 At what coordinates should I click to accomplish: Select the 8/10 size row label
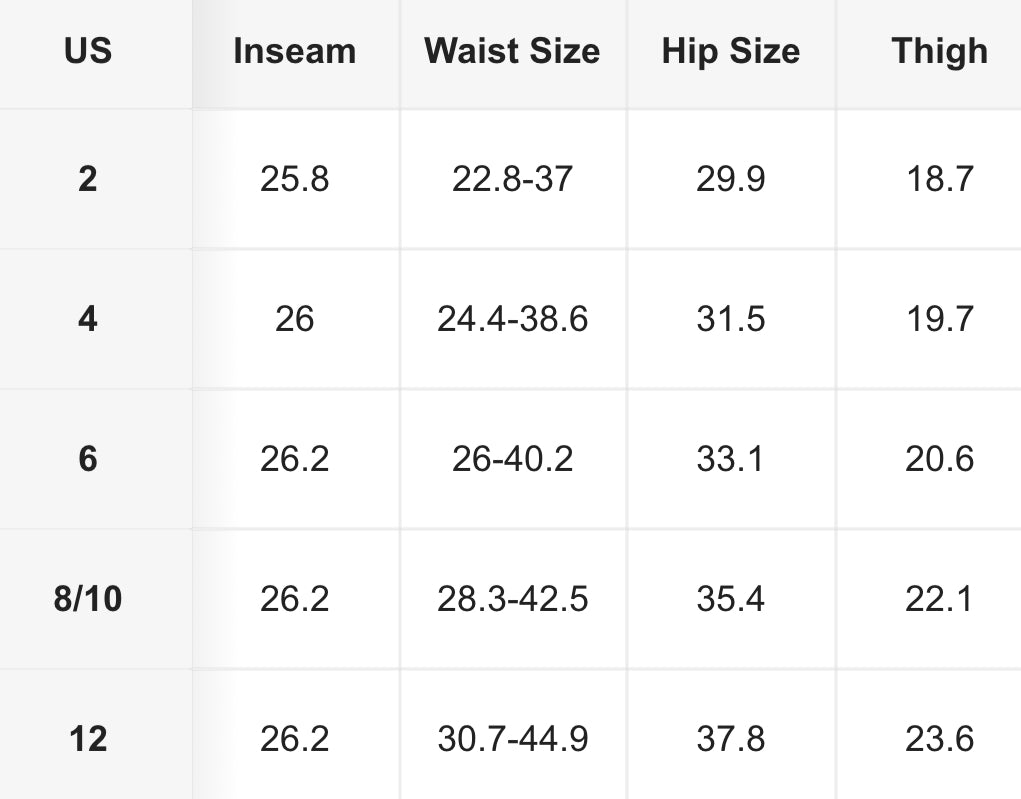88,599
